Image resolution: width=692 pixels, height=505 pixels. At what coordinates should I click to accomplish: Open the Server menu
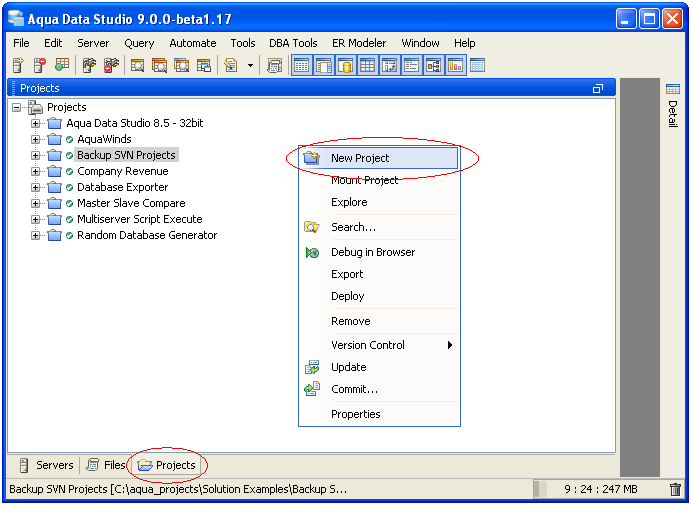(x=93, y=43)
